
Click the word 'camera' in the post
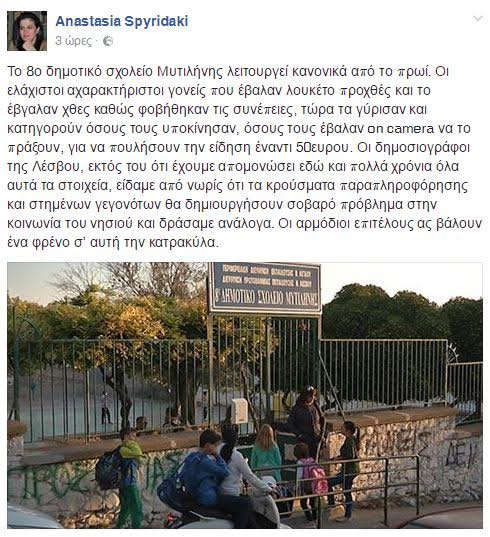(410, 129)
